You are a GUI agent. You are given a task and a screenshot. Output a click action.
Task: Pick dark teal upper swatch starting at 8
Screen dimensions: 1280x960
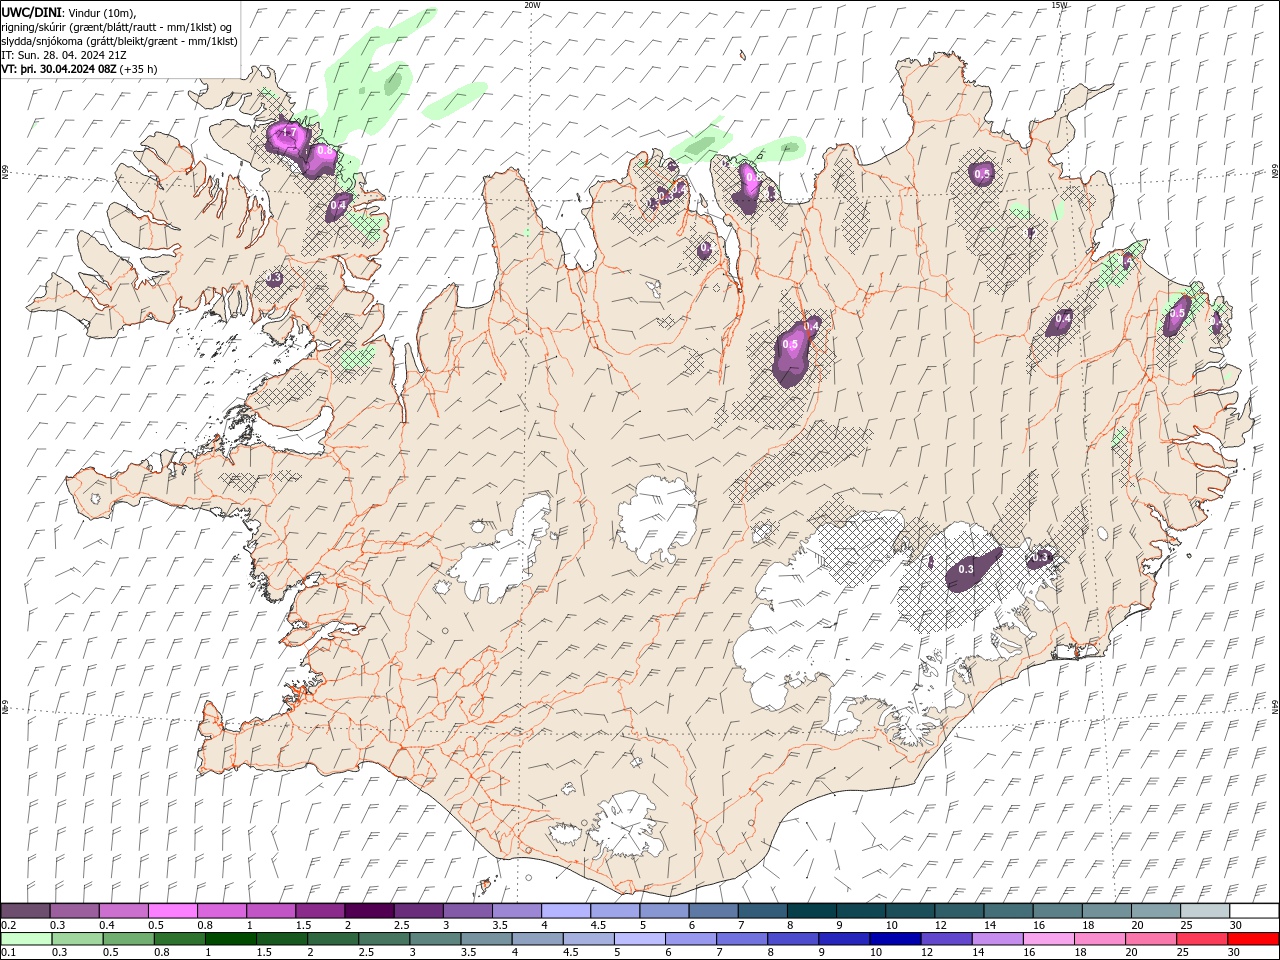pyautogui.click(x=811, y=910)
